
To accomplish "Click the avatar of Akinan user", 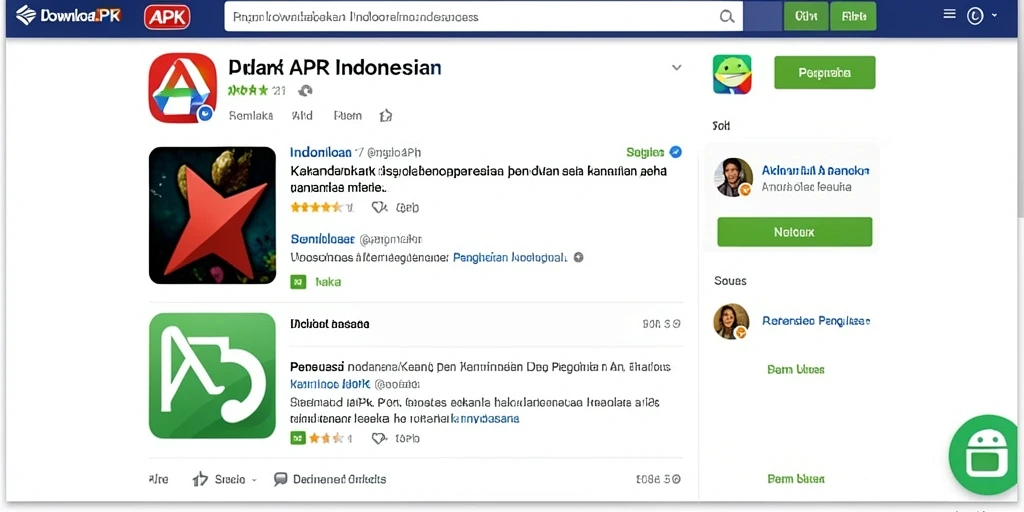I will 733,177.
